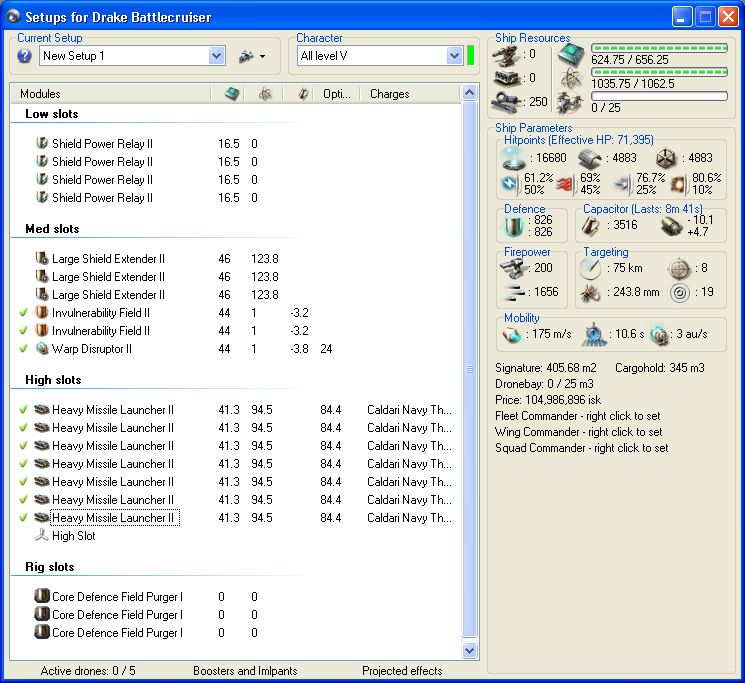Click the warp speed mobility icon
The height and width of the screenshot is (683, 745).
tap(659, 334)
